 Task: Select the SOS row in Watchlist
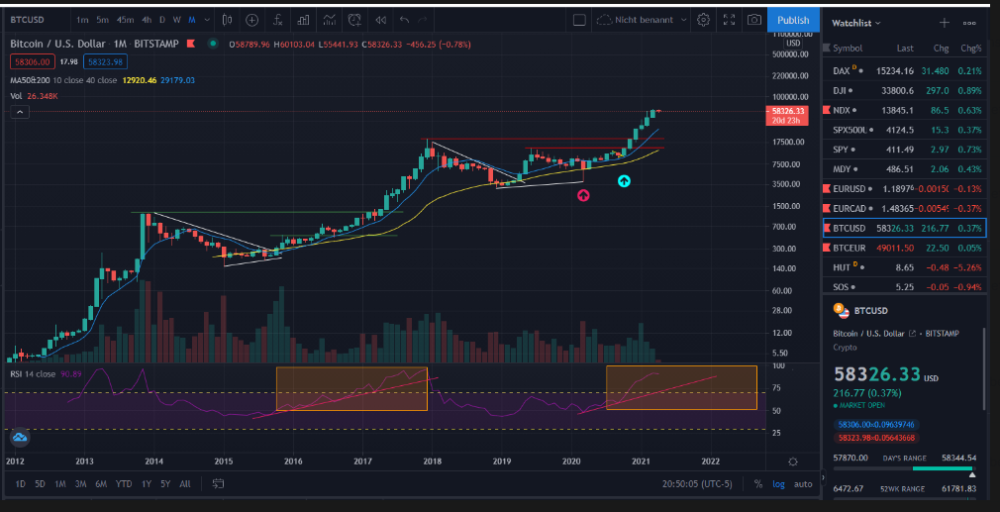point(904,287)
